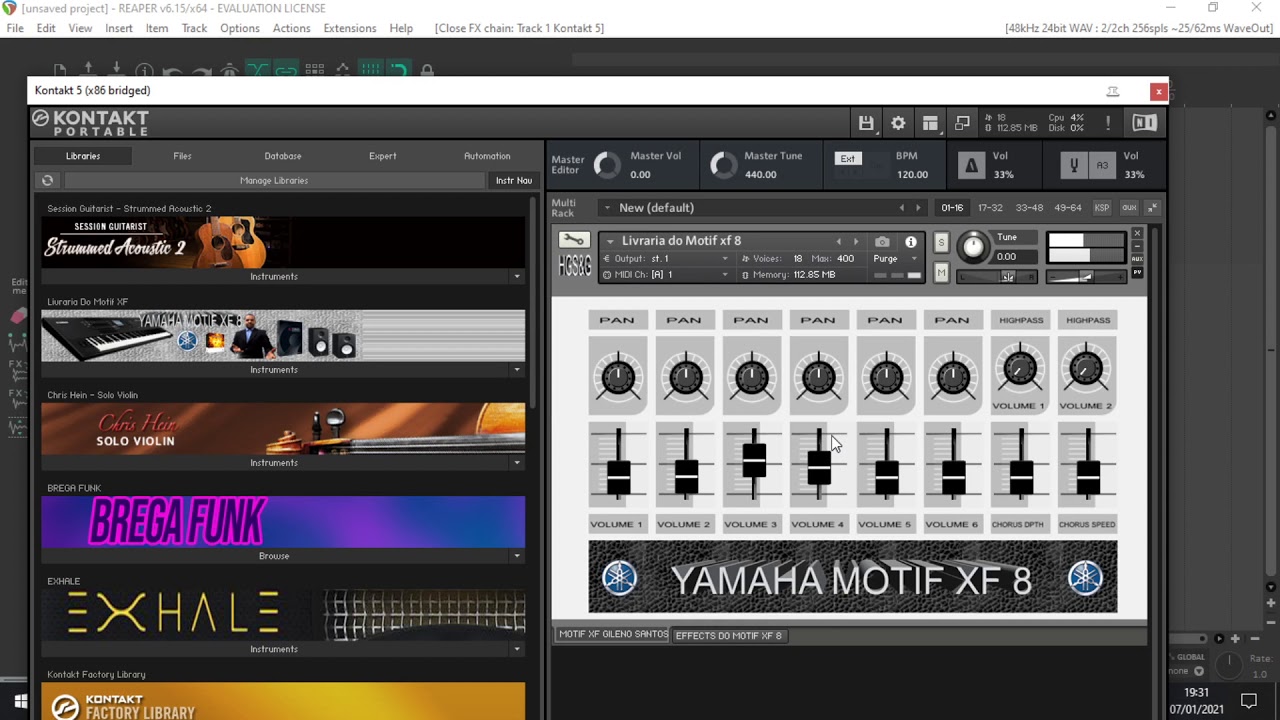Image resolution: width=1280 pixels, height=720 pixels.
Task: Expand BREGA FUNK Browse dropdown
Action: (517, 556)
